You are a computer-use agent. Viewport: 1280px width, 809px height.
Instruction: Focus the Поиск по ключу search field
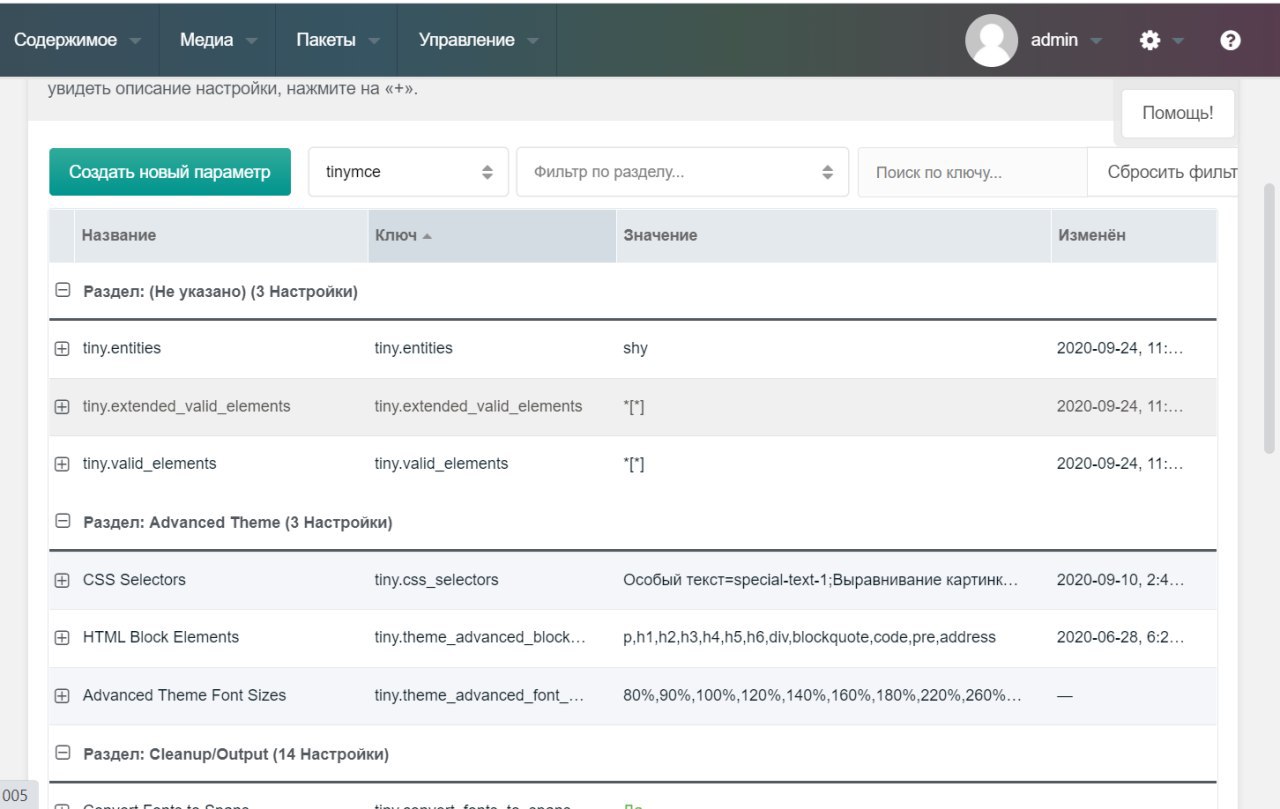point(972,172)
